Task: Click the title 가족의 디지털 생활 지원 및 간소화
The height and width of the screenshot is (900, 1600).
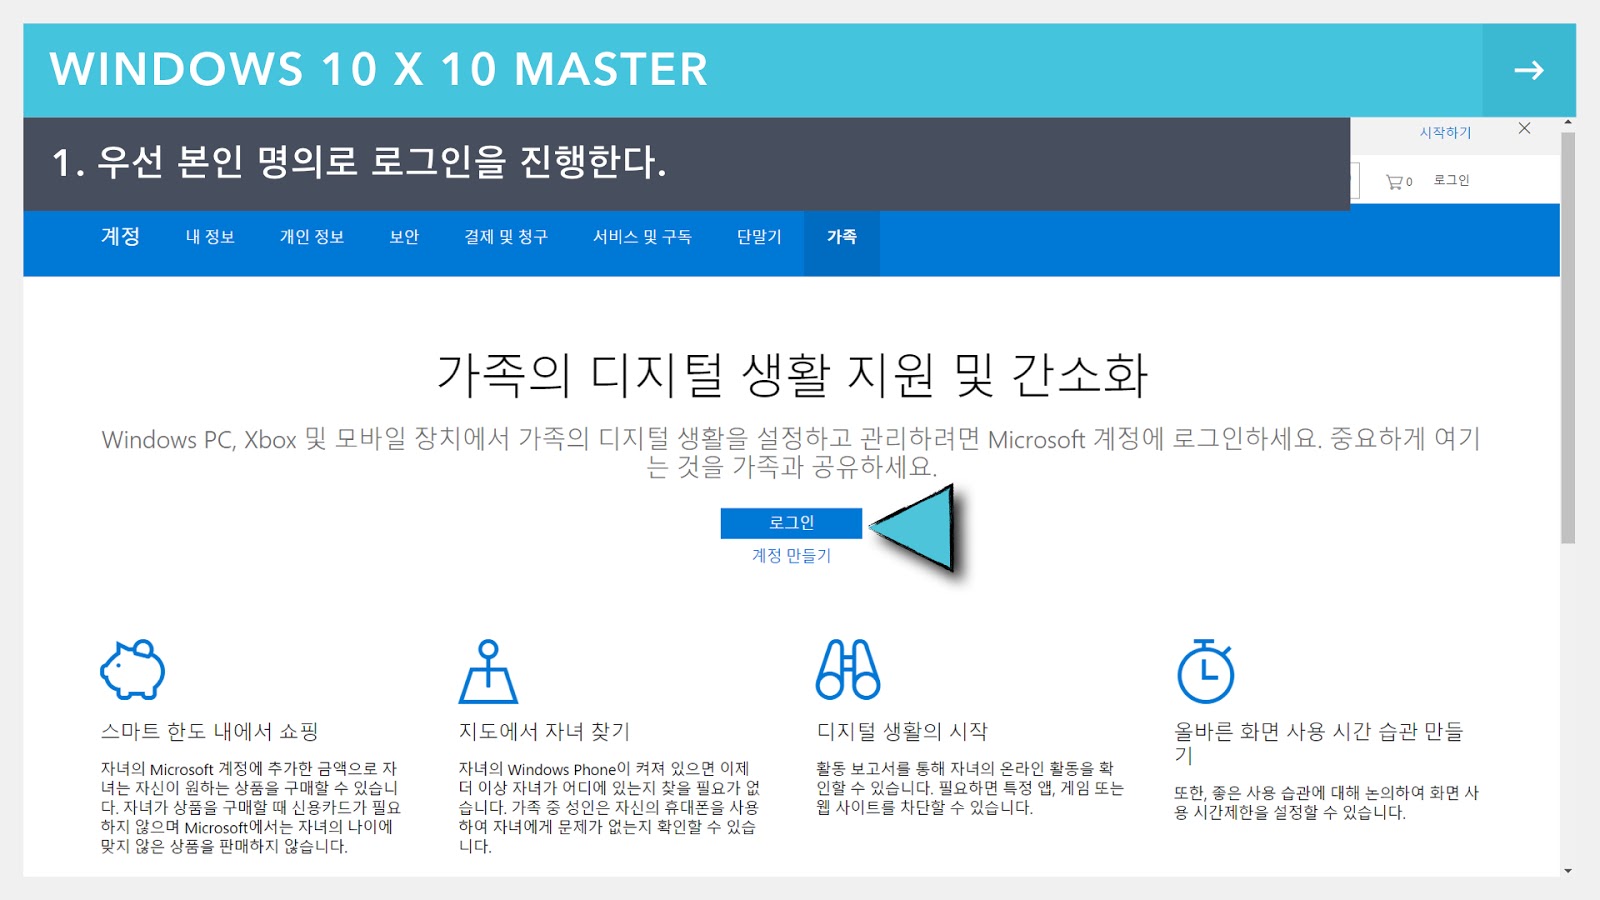Action: coord(792,375)
